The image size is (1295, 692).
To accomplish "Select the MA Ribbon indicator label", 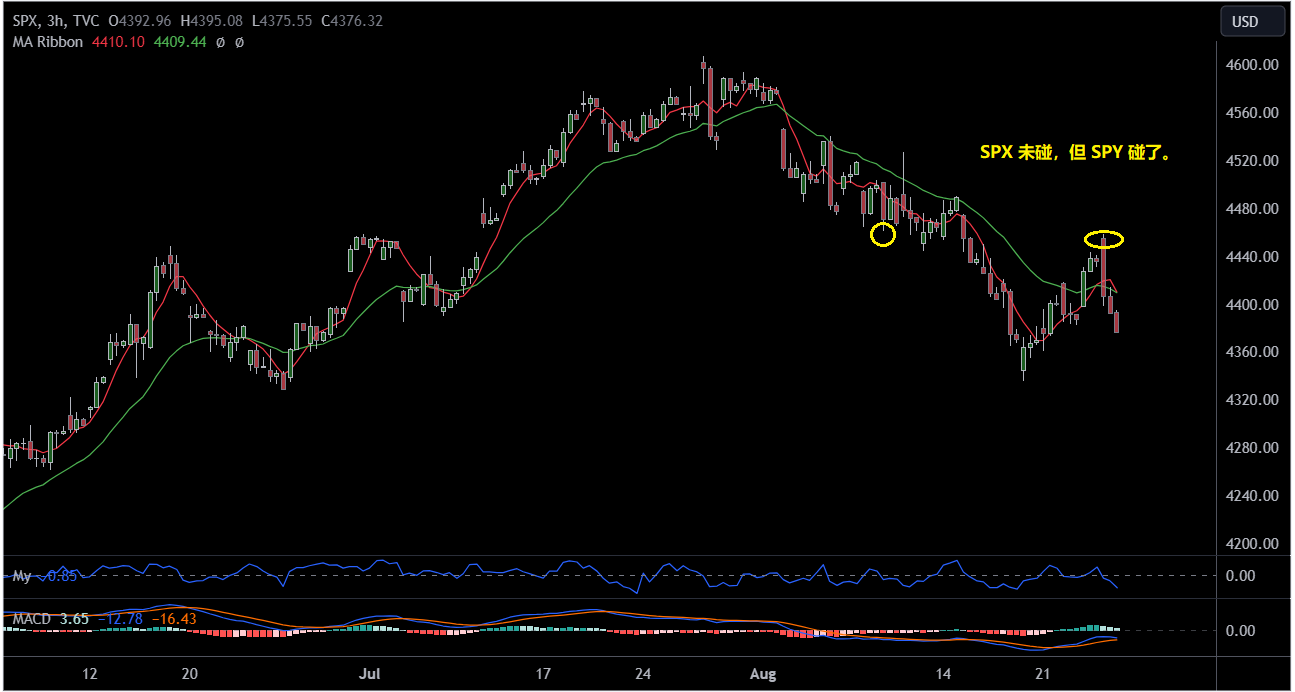I will [x=48, y=42].
